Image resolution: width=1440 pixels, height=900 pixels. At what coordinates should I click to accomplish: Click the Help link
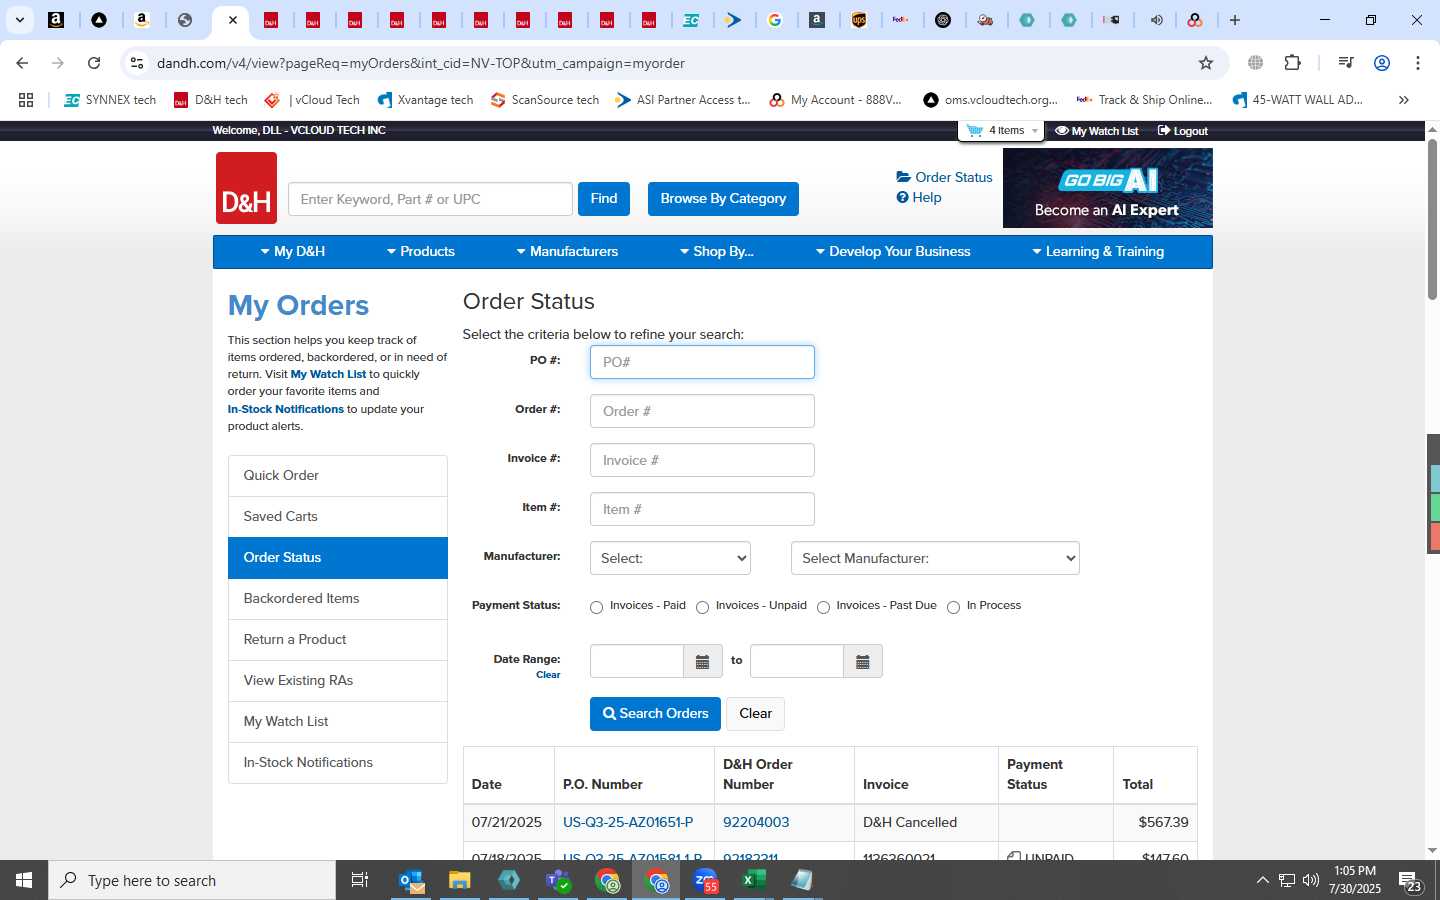click(919, 198)
